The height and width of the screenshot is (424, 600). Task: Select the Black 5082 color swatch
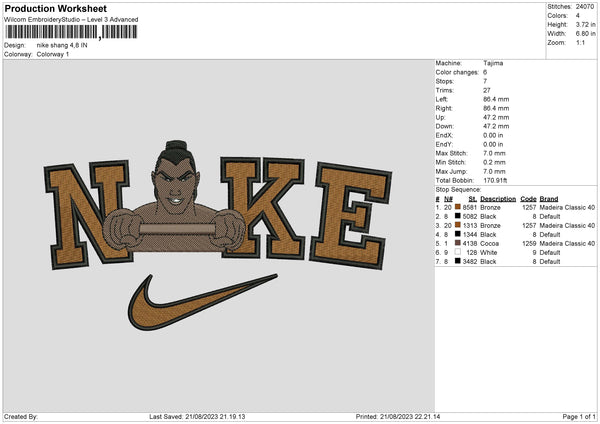pyautogui.click(x=458, y=216)
